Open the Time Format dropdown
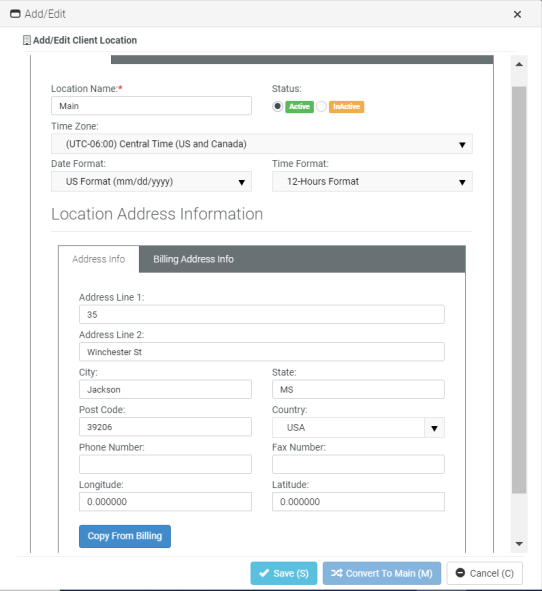The height and width of the screenshot is (591, 542). 372,182
